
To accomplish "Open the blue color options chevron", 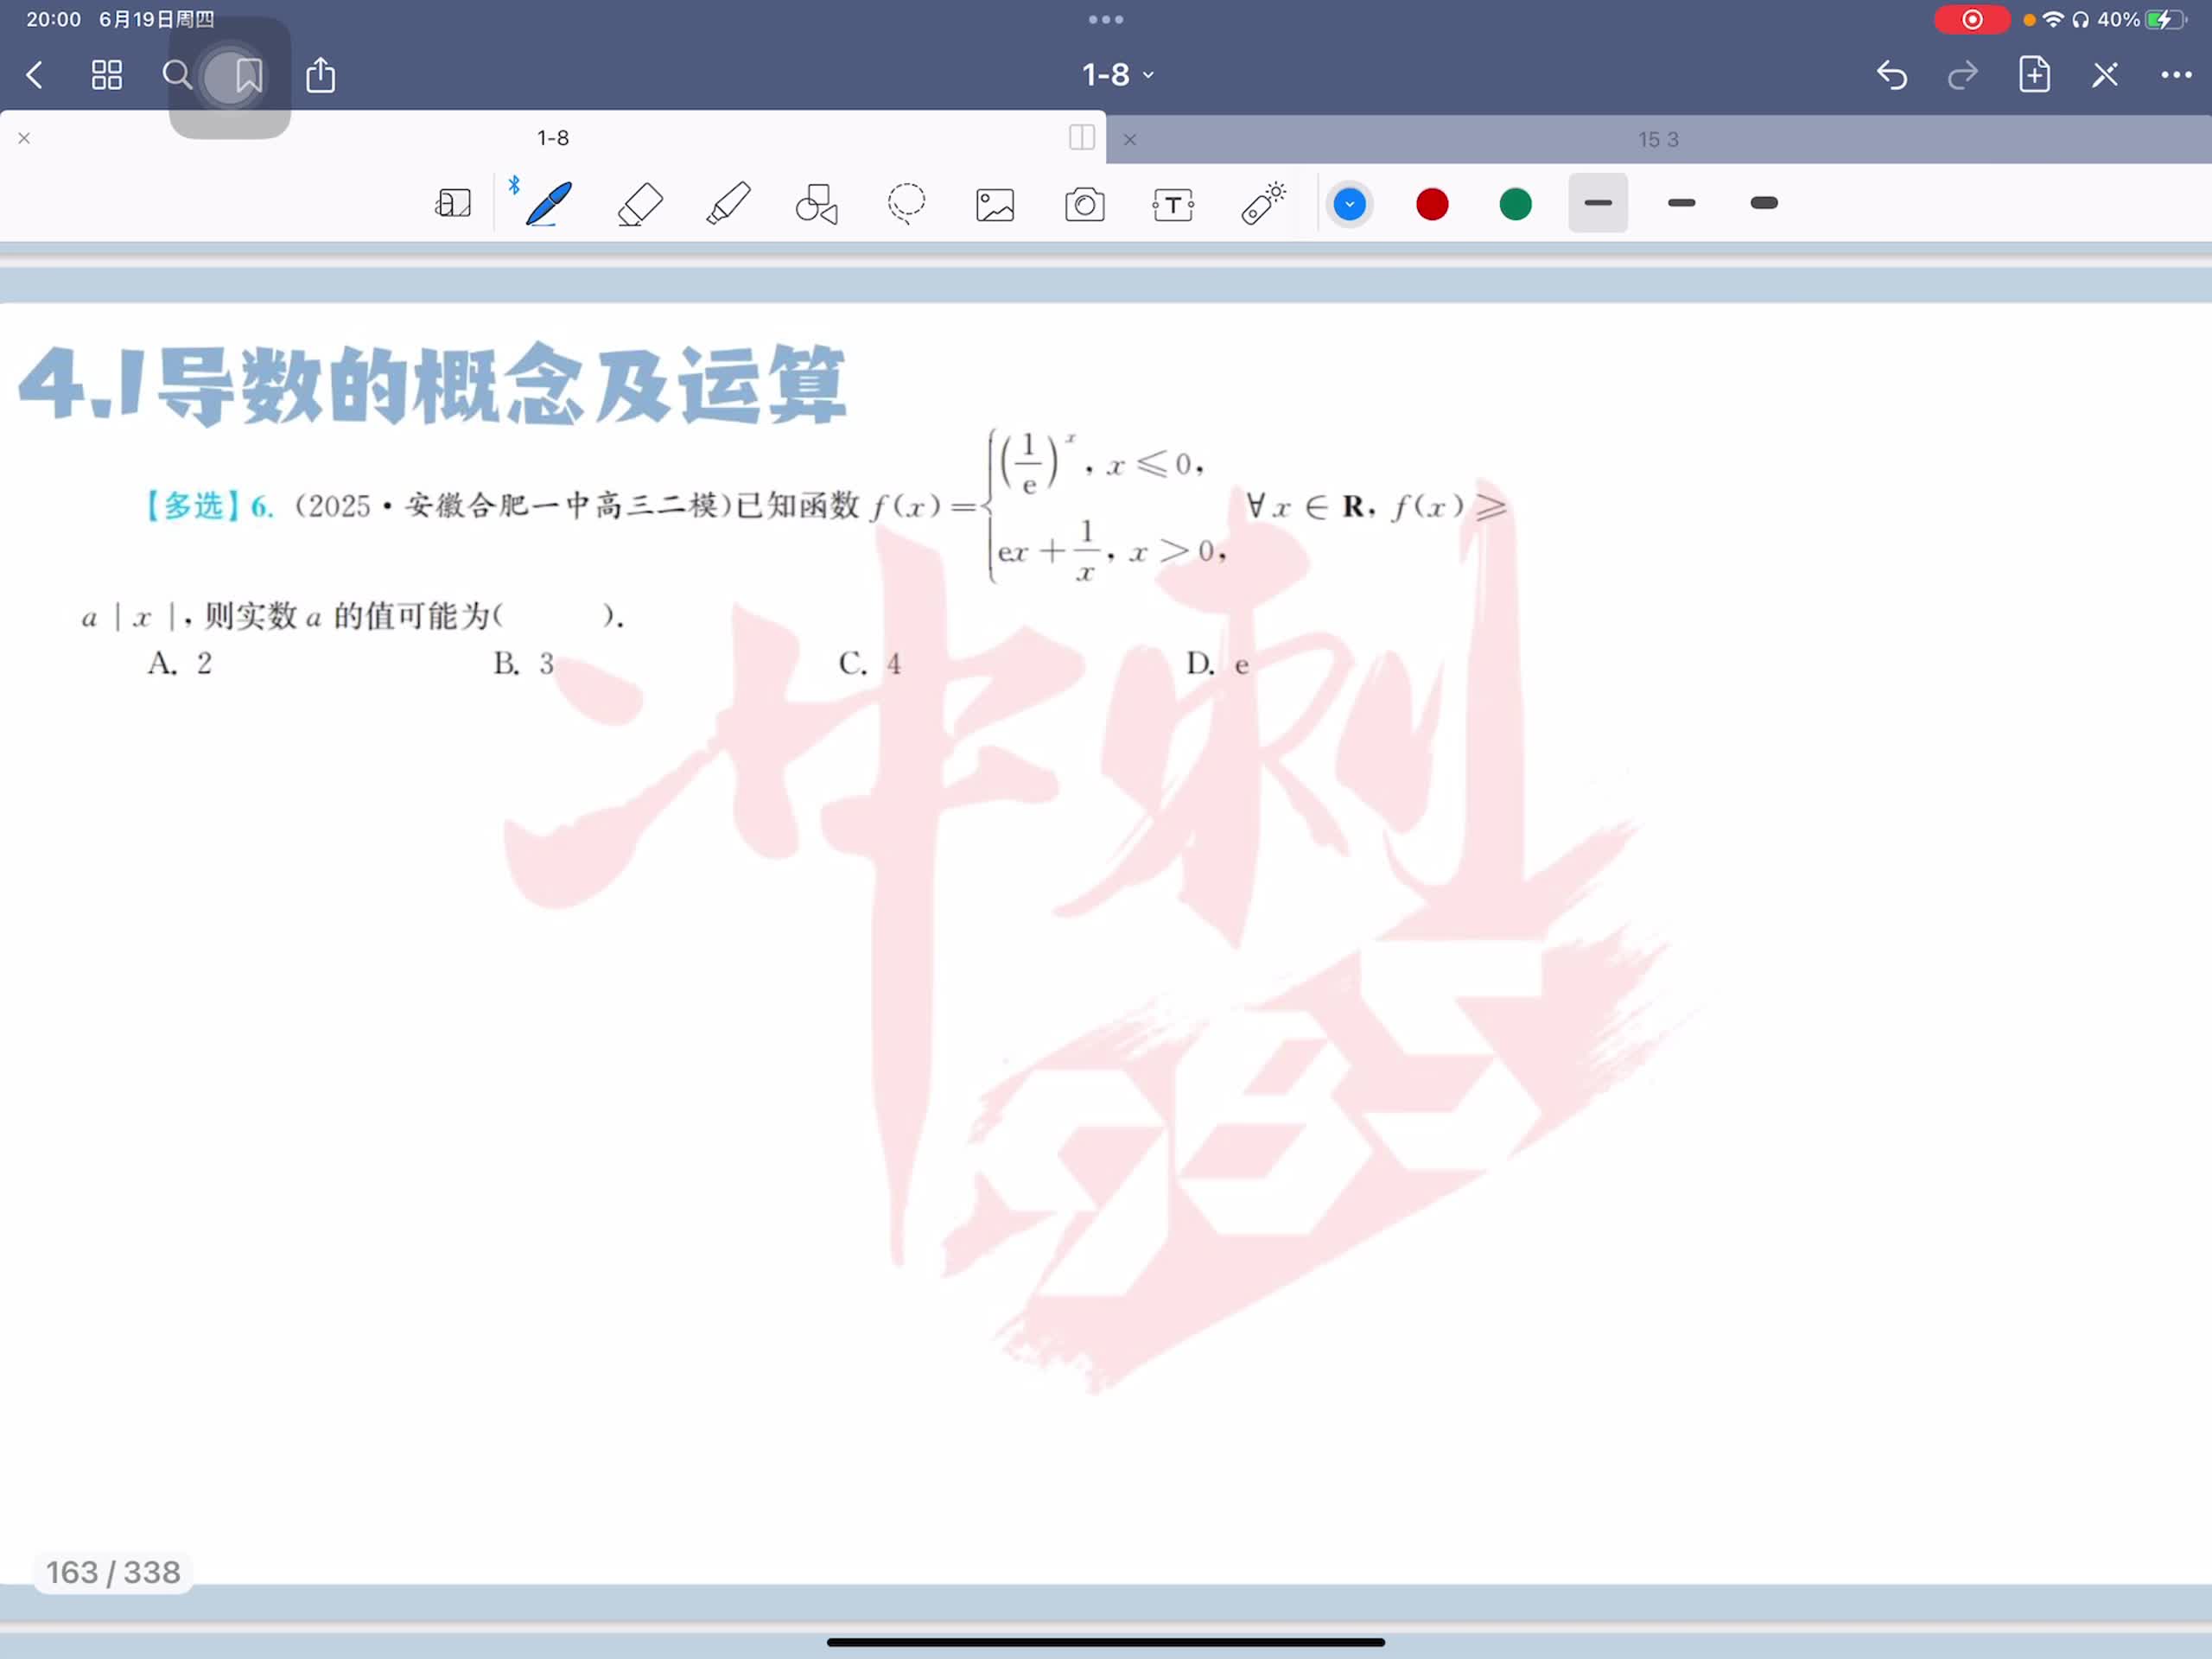I will (1349, 204).
